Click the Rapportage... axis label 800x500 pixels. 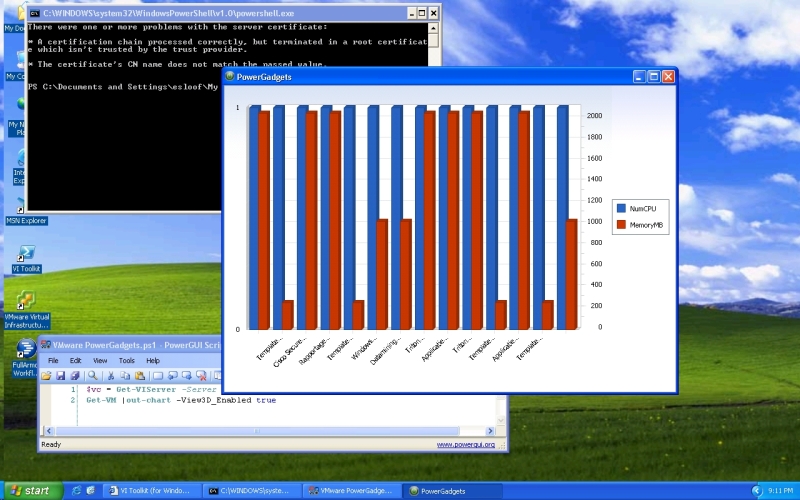click(314, 350)
